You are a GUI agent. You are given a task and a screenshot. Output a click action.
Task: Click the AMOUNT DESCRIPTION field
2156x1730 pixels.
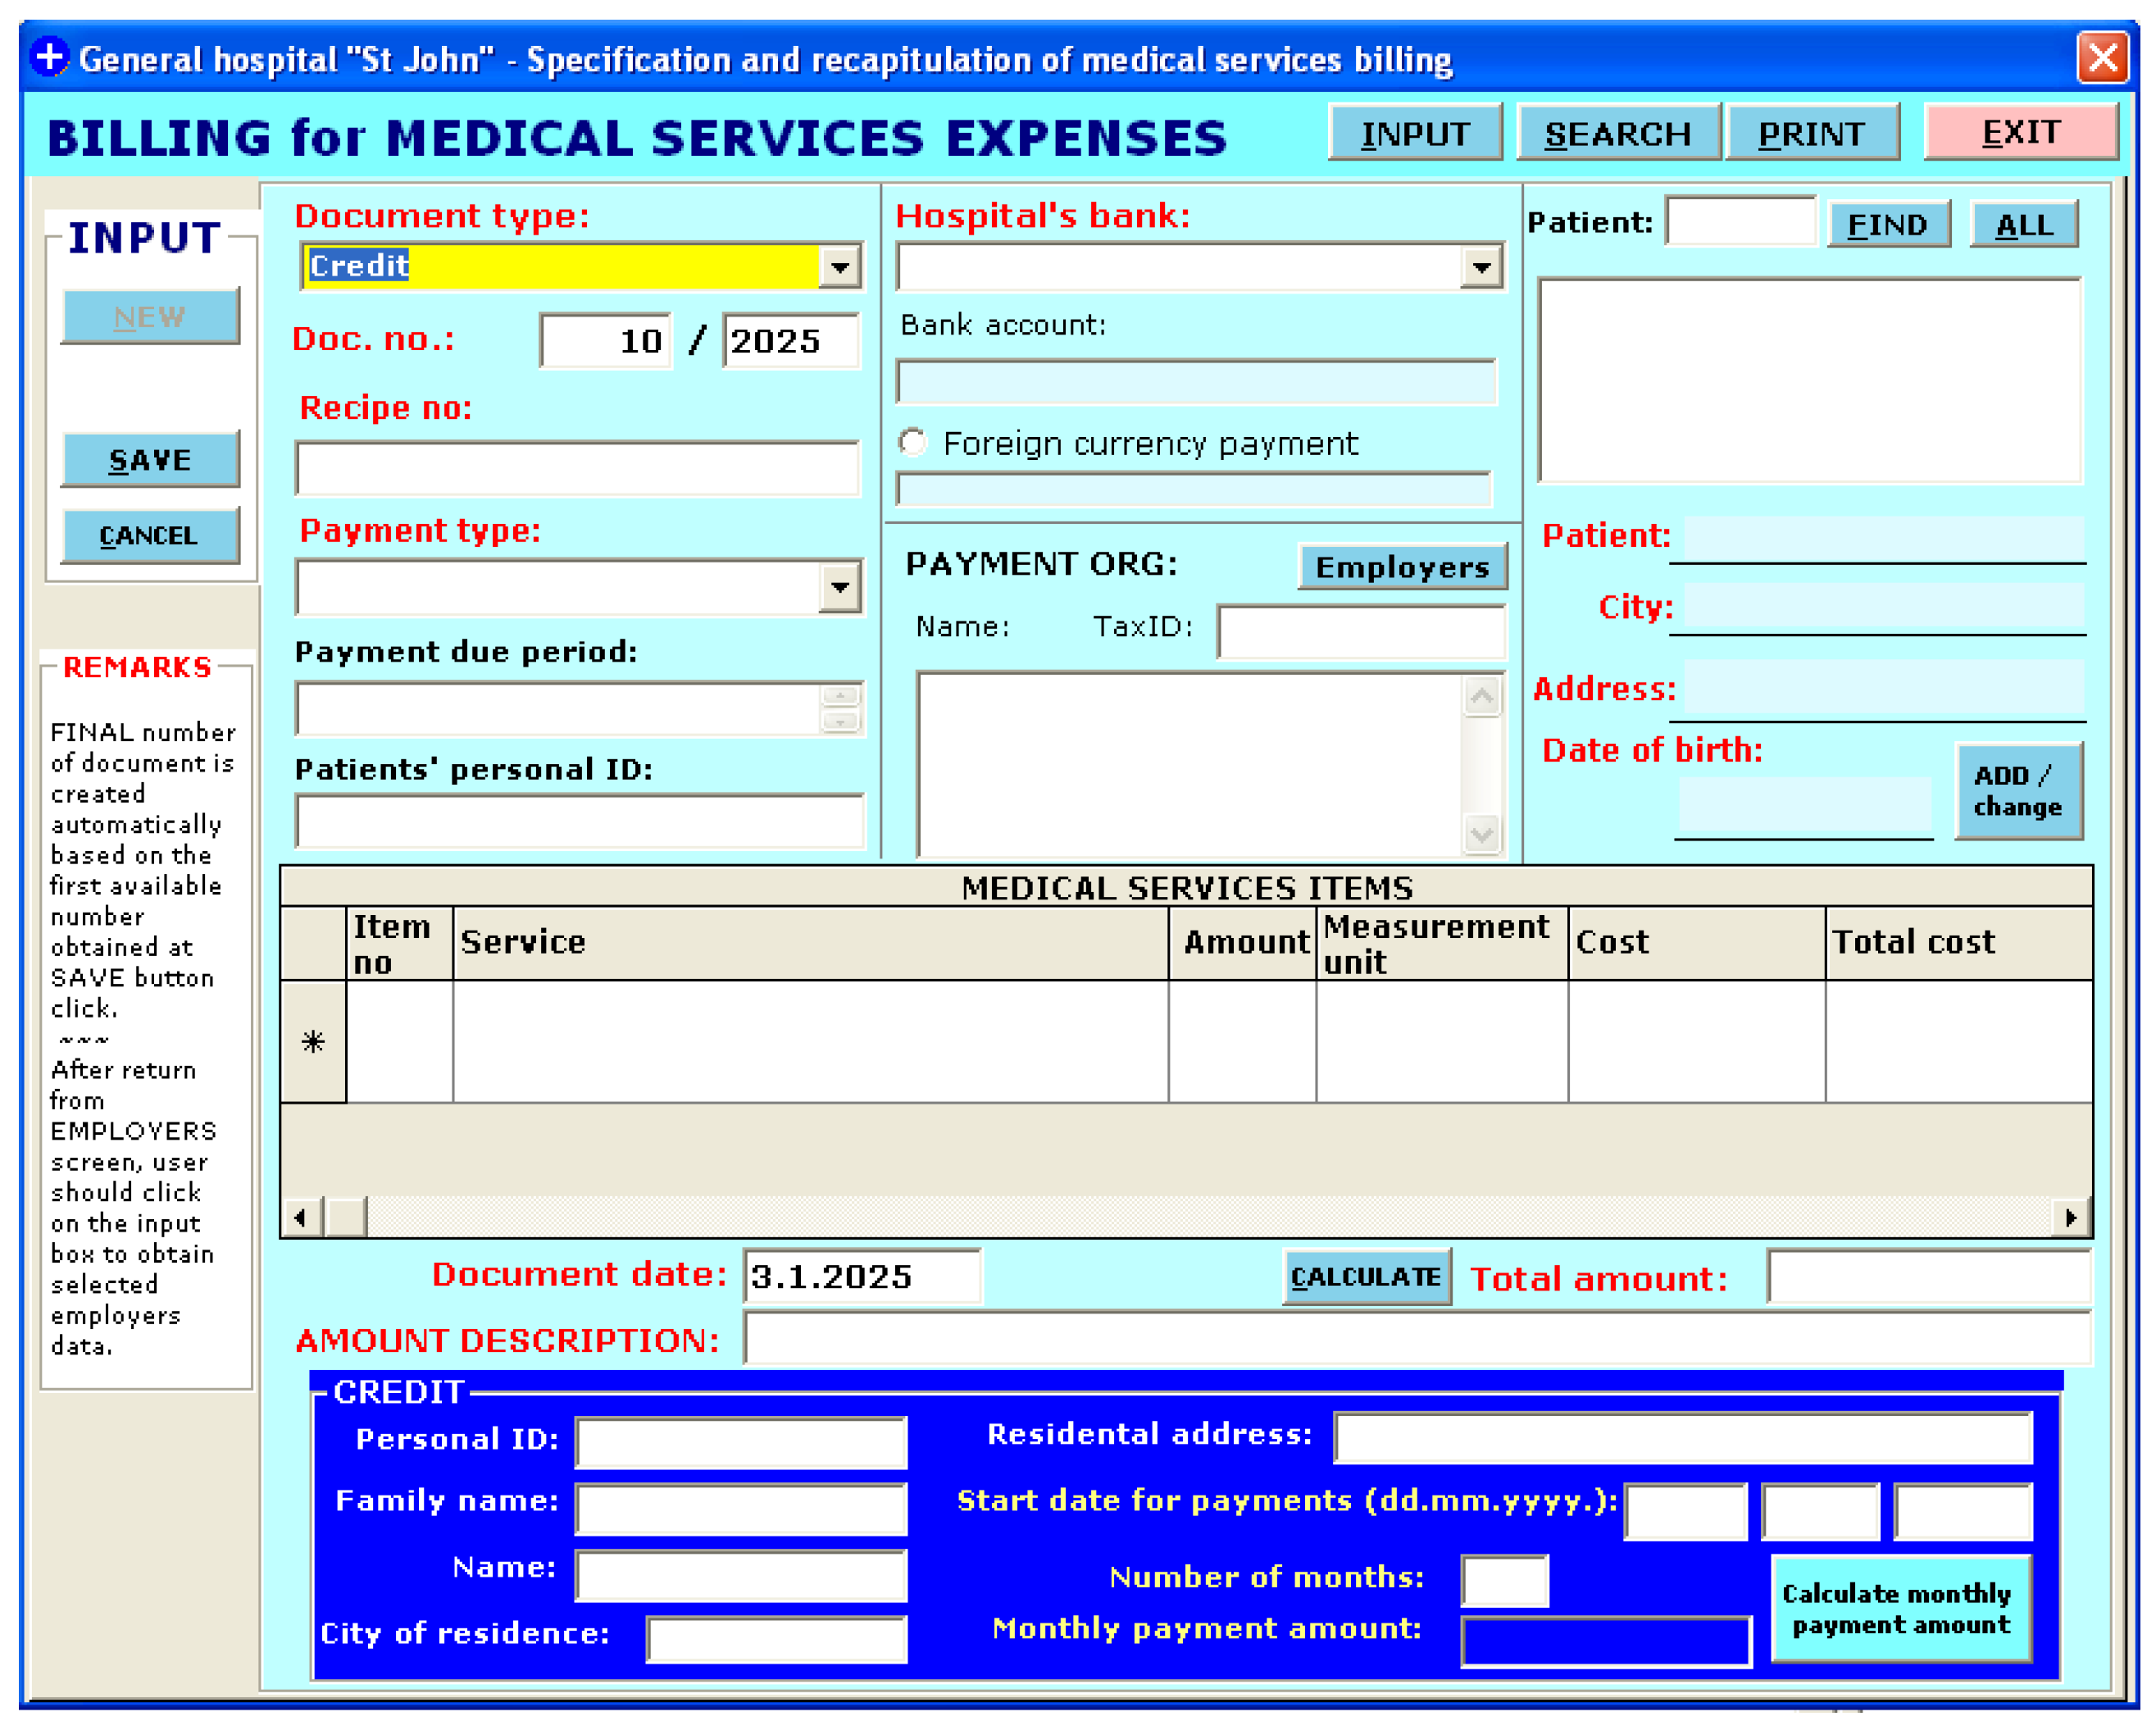pyautogui.click(x=1417, y=1338)
